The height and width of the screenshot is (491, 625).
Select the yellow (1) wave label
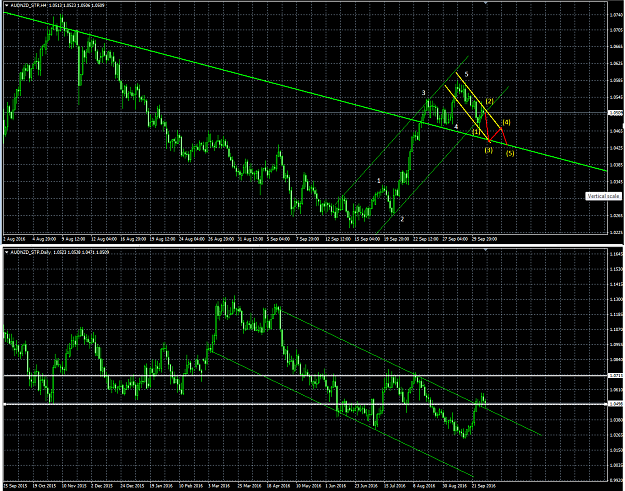click(x=476, y=131)
